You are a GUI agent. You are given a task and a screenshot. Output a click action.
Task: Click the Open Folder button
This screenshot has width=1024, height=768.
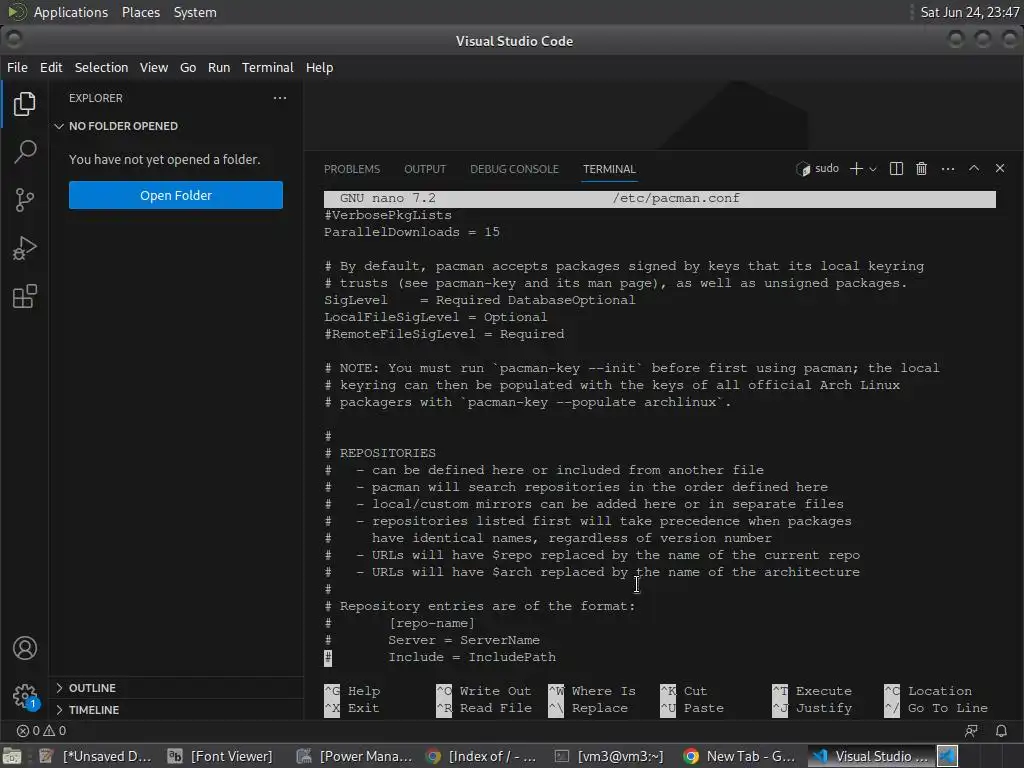pyautogui.click(x=176, y=195)
